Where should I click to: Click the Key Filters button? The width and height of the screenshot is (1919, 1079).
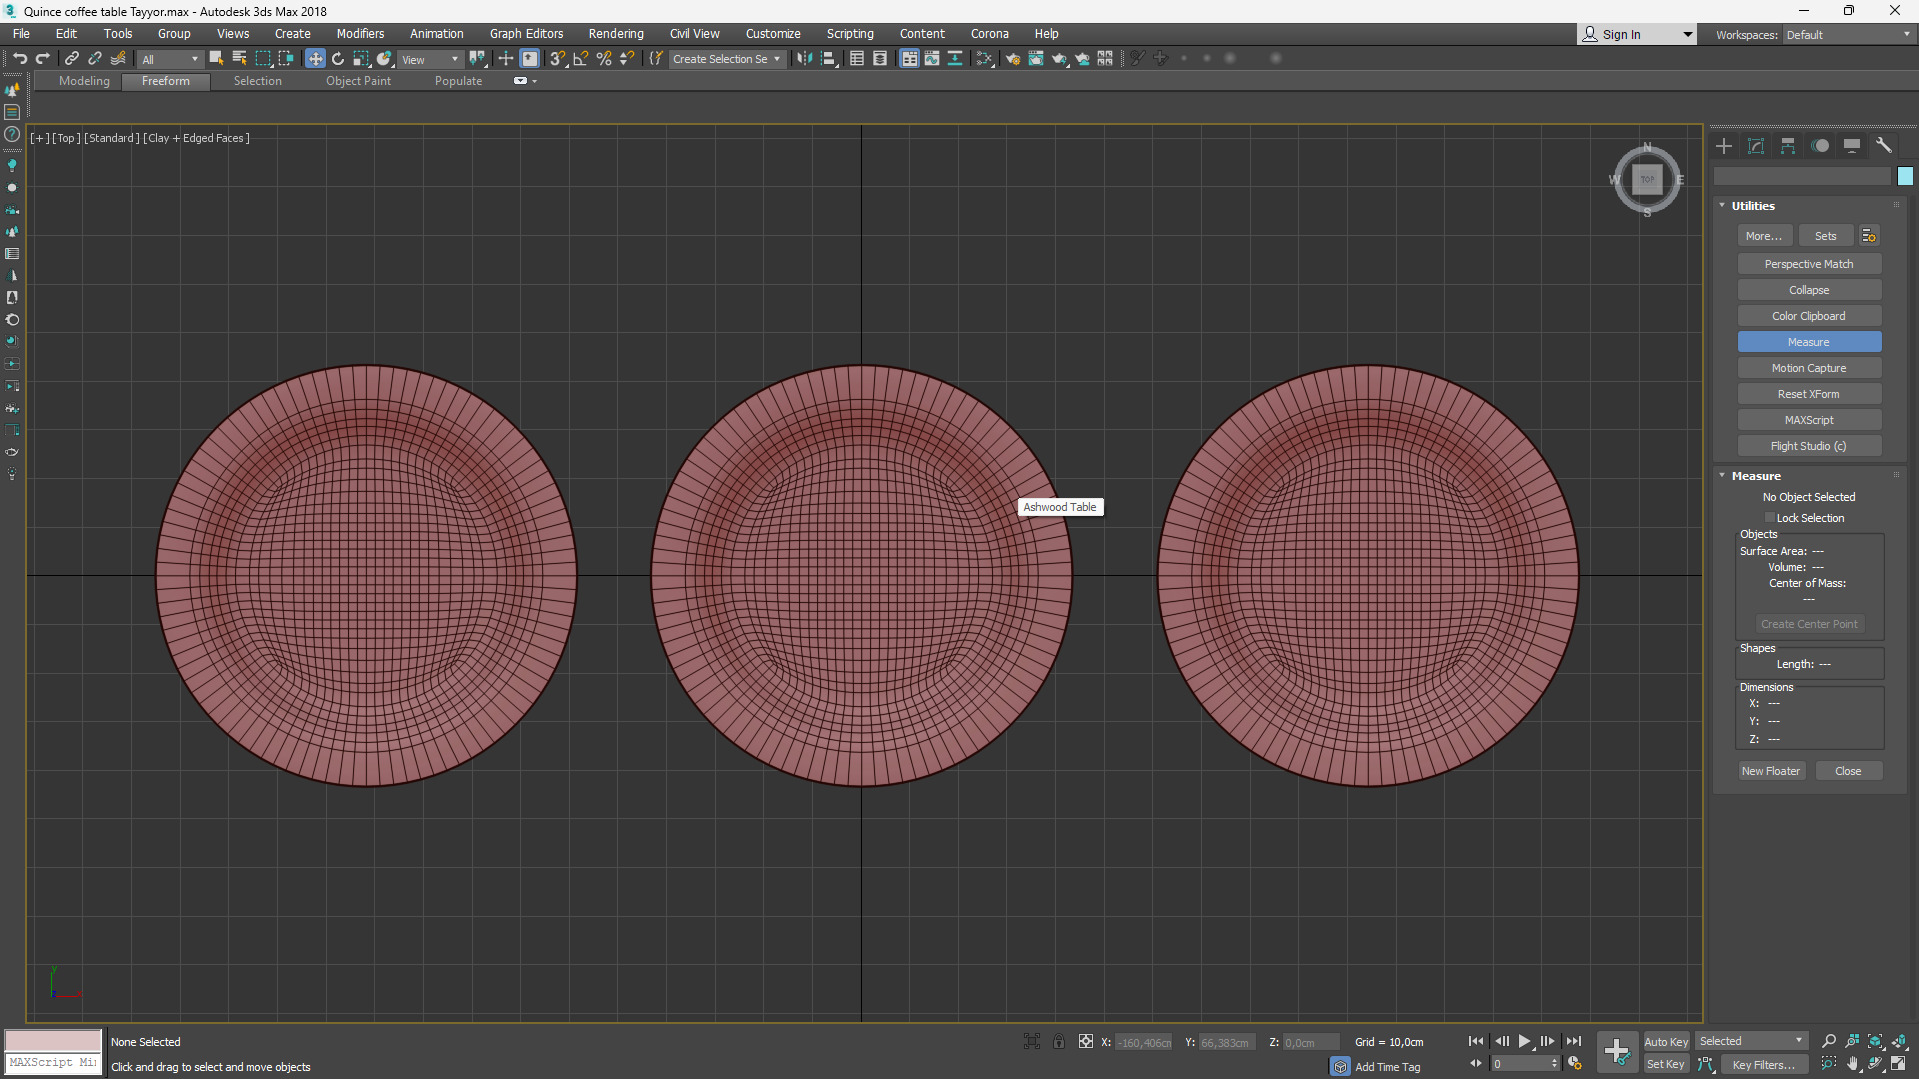pos(1763,1065)
